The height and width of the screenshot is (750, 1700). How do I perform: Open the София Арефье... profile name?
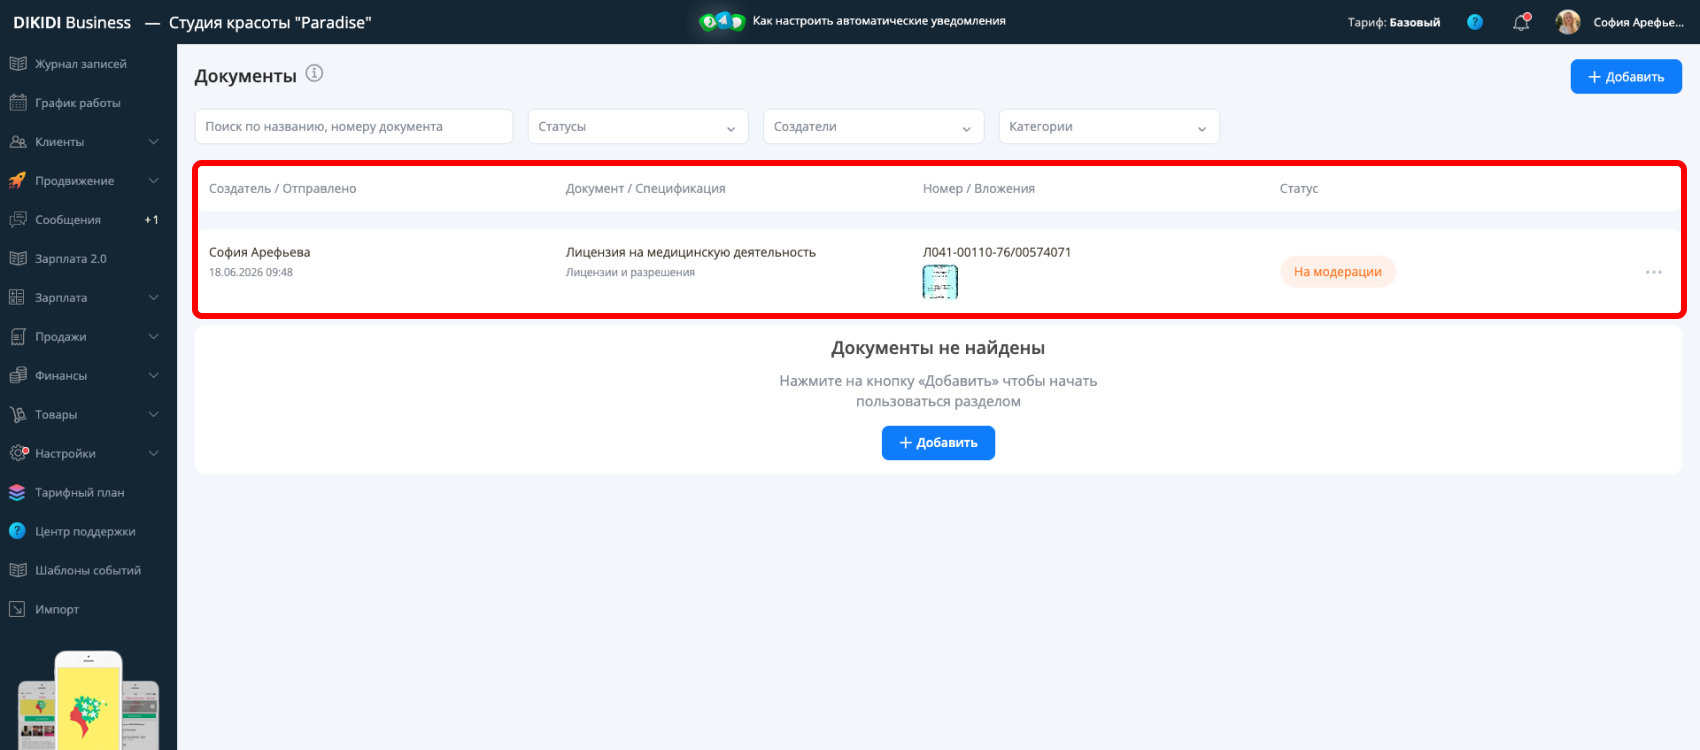(1639, 22)
